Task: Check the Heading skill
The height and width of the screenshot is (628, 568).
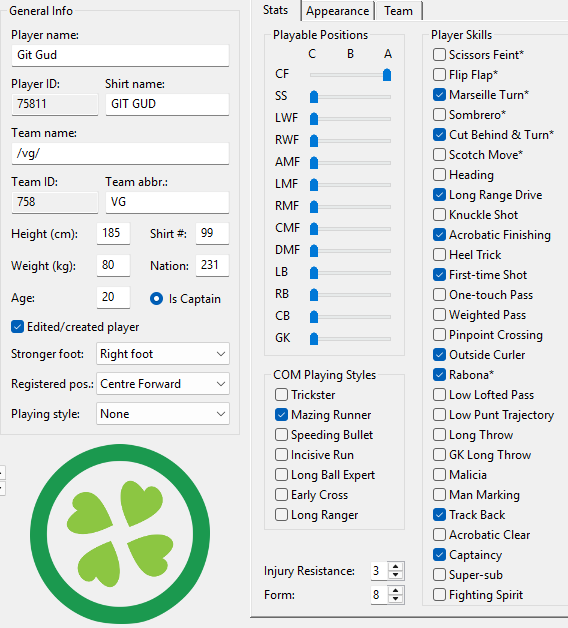Action: point(439,175)
